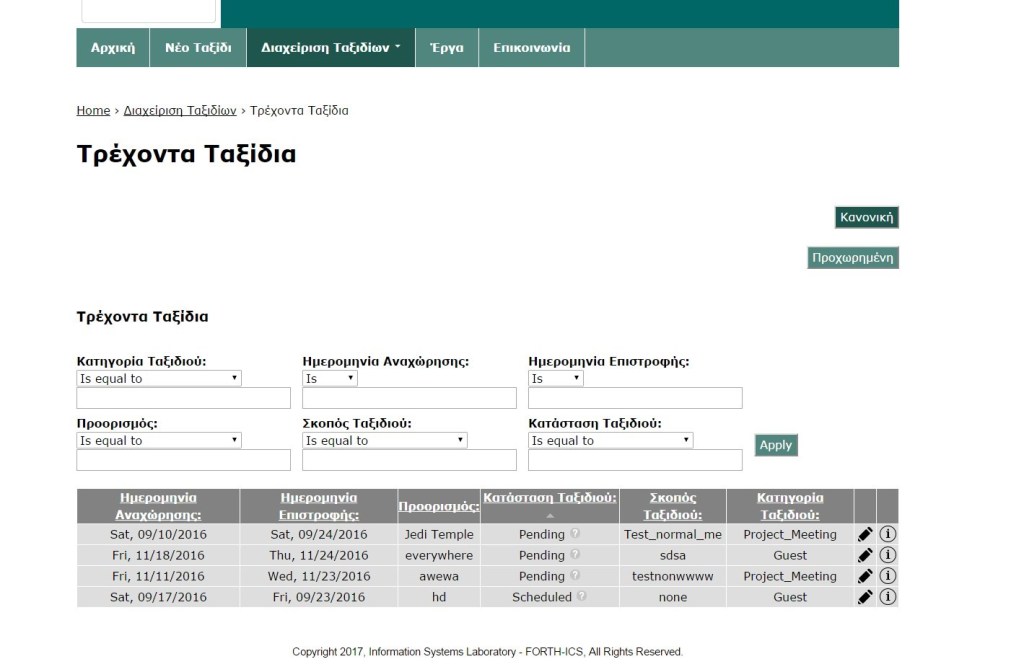Expand the Διαχείριση Ταξιδίων menu
Screen dimensions: 1024x672
point(330,48)
